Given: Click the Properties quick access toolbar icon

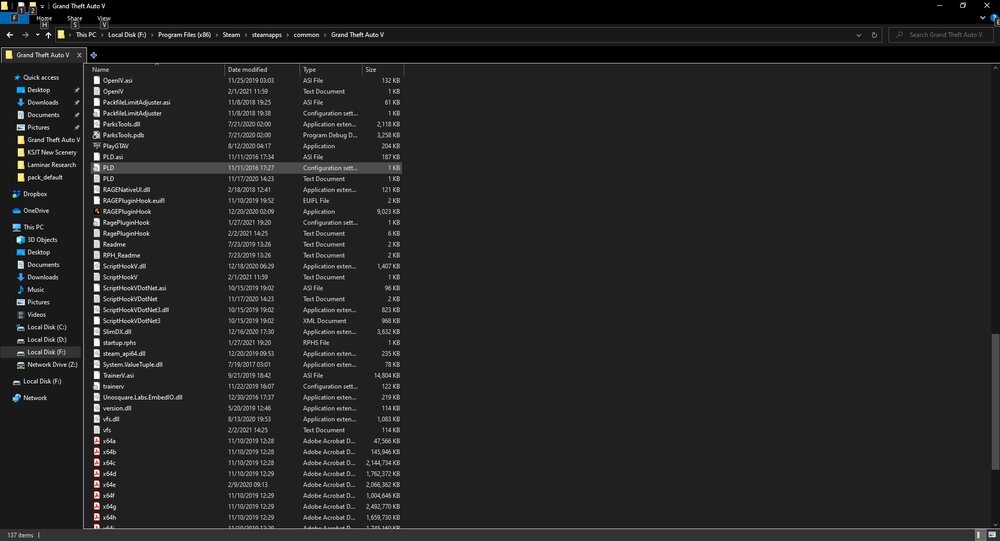Looking at the screenshot, I should 20,6.
